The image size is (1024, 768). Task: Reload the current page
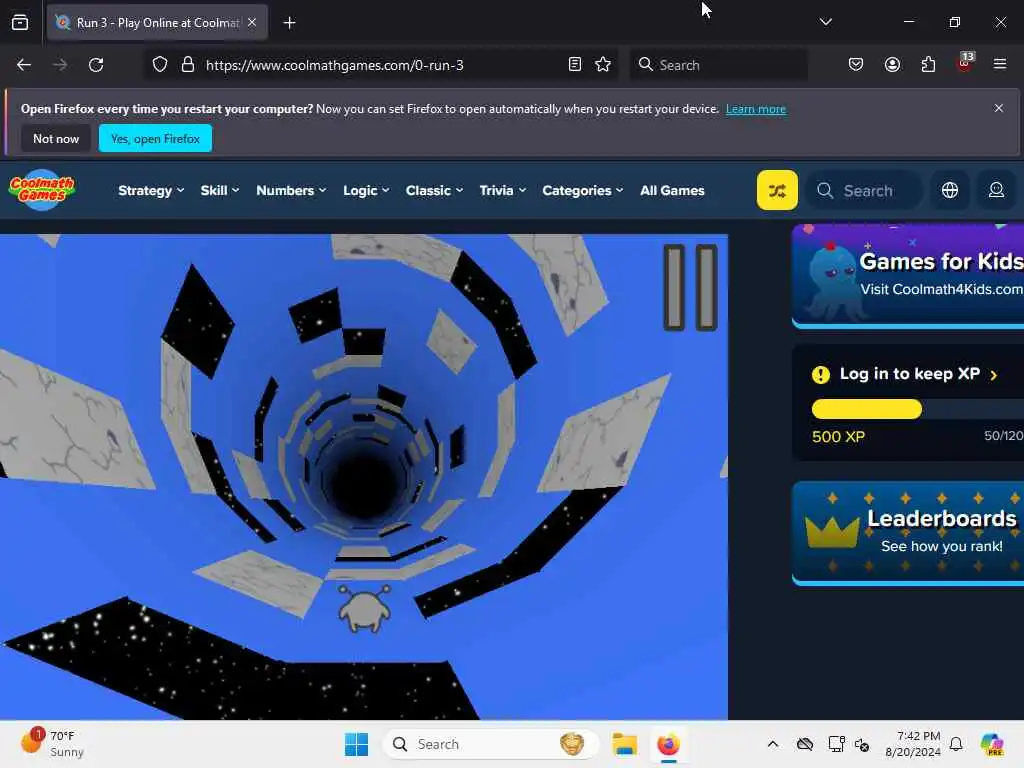(x=96, y=65)
